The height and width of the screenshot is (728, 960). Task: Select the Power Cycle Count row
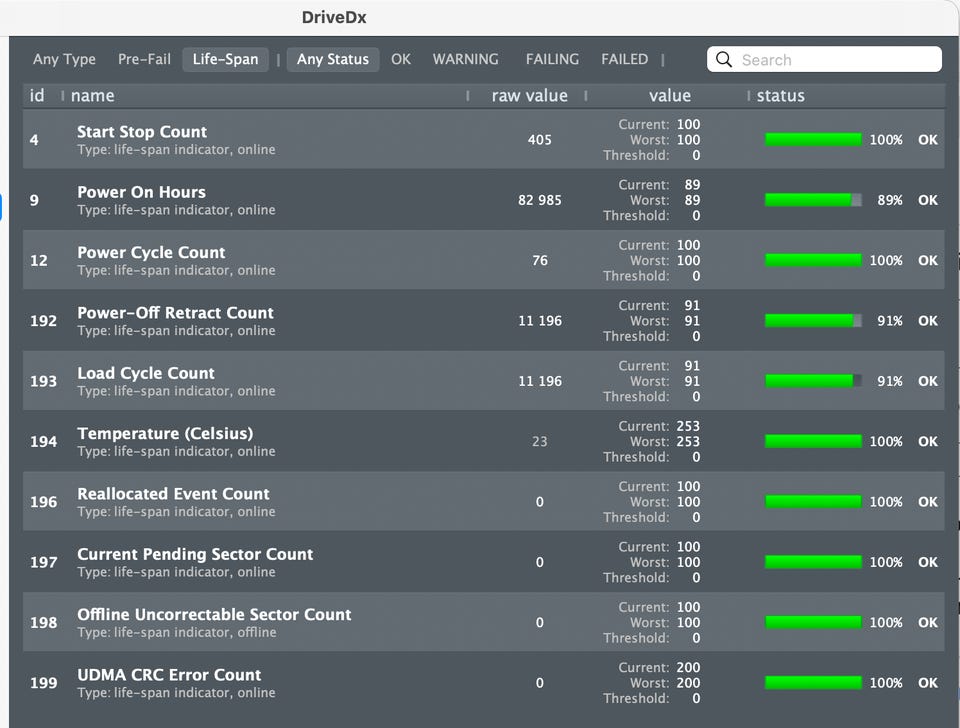(x=484, y=260)
